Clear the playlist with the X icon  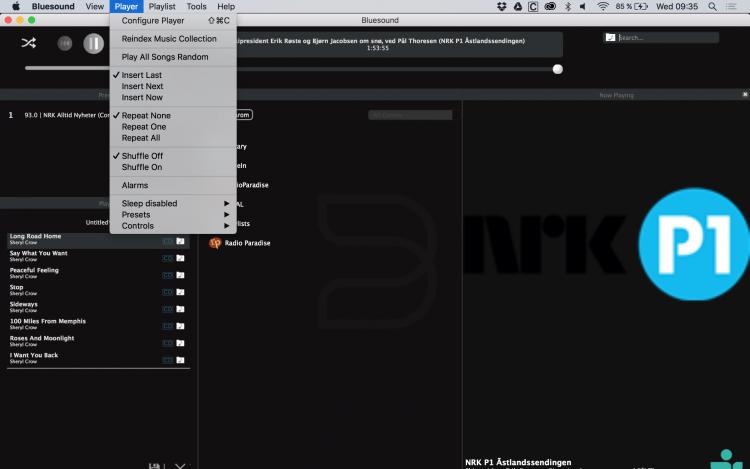coord(180,466)
